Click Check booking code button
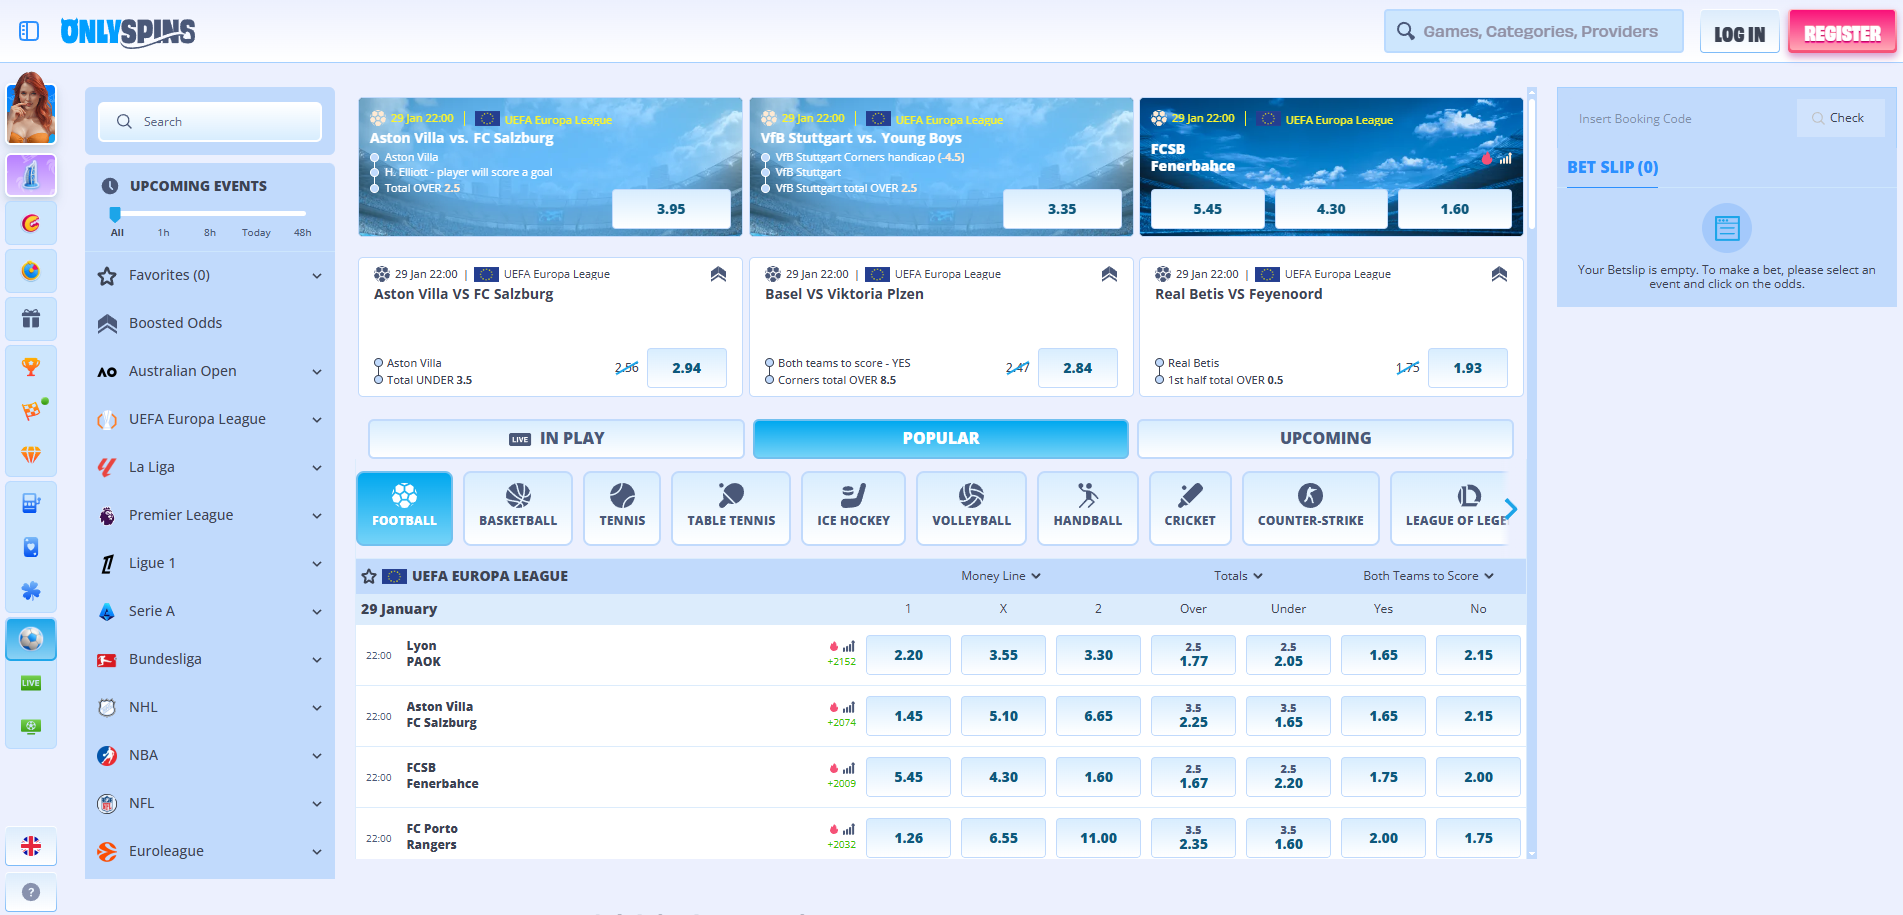The width and height of the screenshot is (1903, 915). coord(1840,118)
